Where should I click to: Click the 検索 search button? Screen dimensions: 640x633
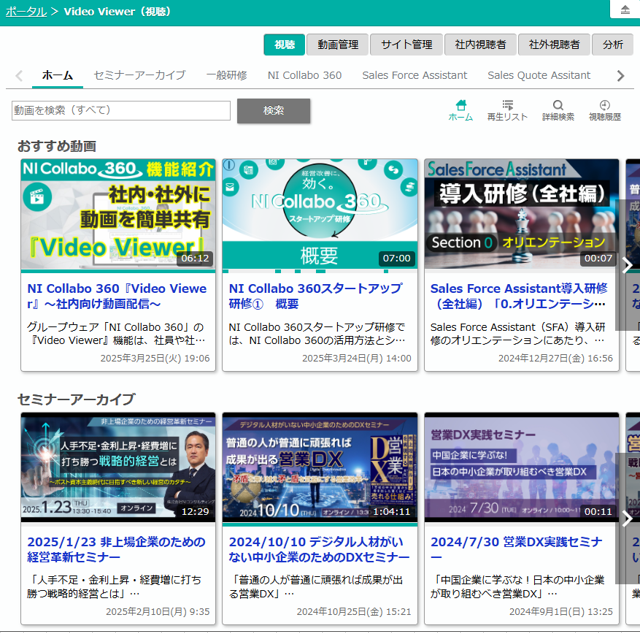point(273,111)
